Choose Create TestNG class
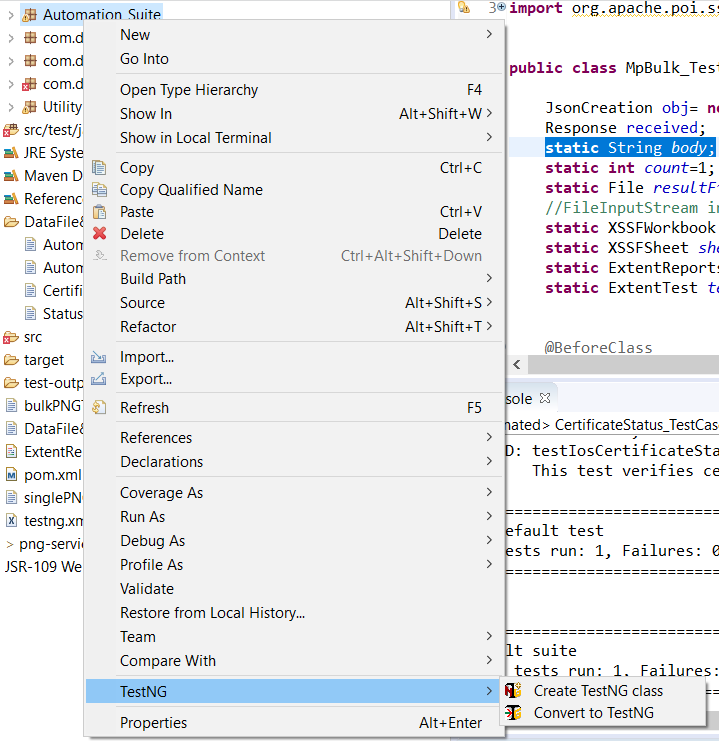 (x=603, y=691)
